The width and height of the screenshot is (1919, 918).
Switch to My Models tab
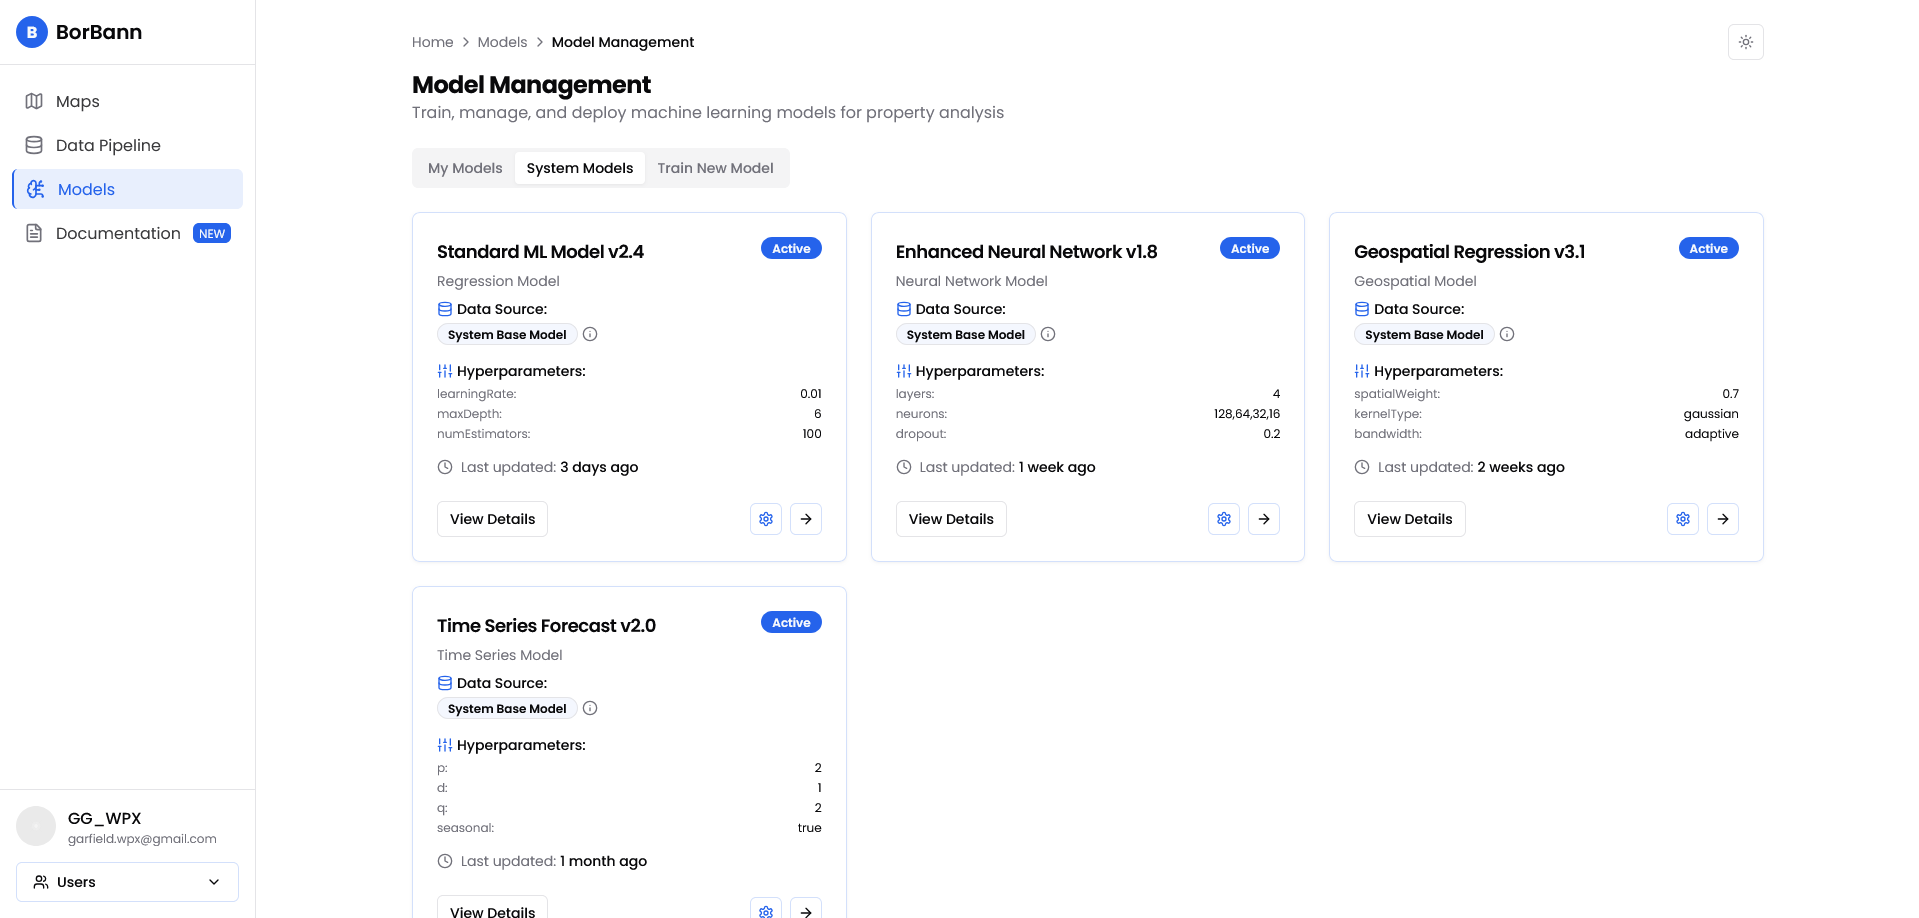[465, 168]
